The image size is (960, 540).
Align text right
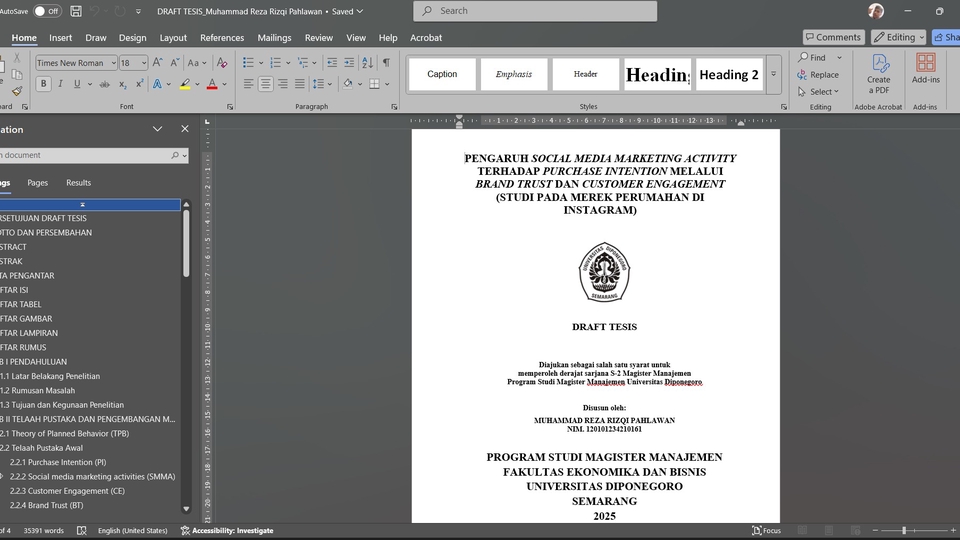tap(282, 84)
